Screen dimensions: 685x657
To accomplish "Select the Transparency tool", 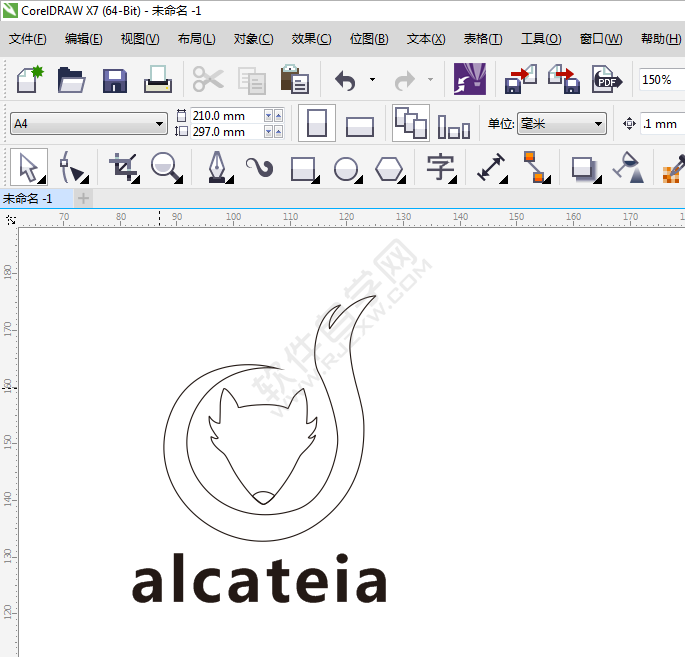I will click(x=628, y=167).
